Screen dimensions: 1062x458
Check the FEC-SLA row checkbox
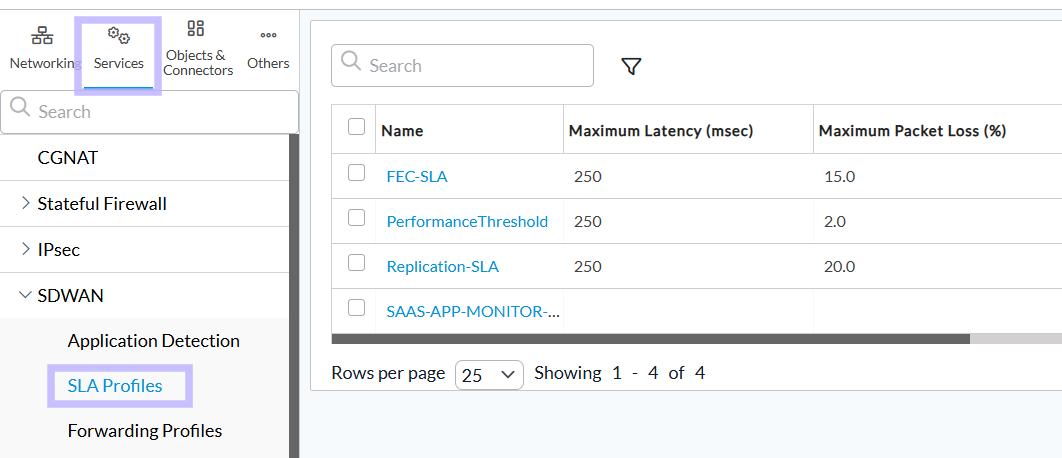tap(356, 173)
